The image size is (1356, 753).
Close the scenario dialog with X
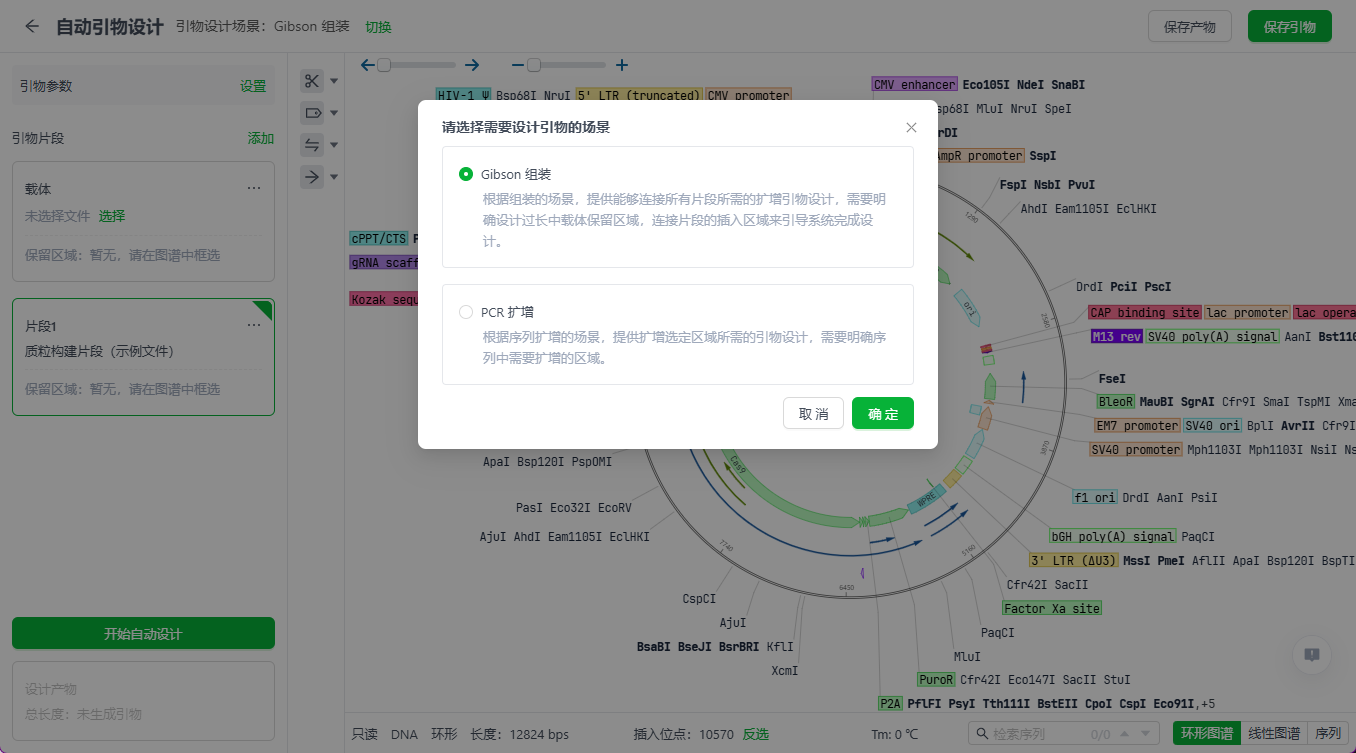pos(911,127)
